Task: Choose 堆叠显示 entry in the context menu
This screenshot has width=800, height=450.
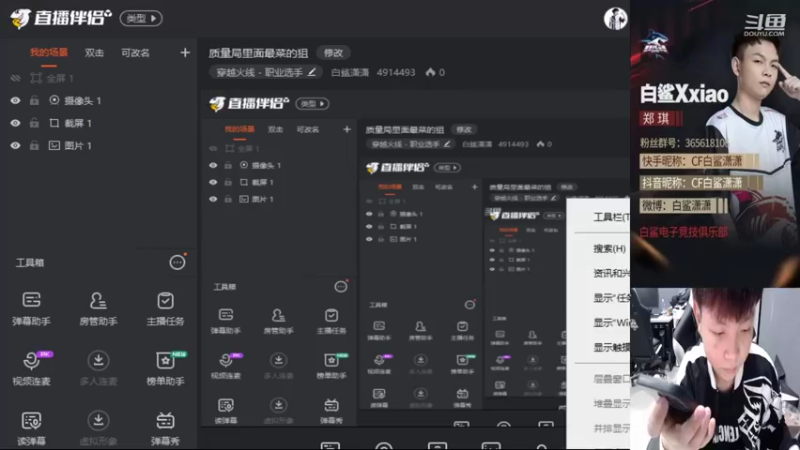Action: (x=611, y=404)
